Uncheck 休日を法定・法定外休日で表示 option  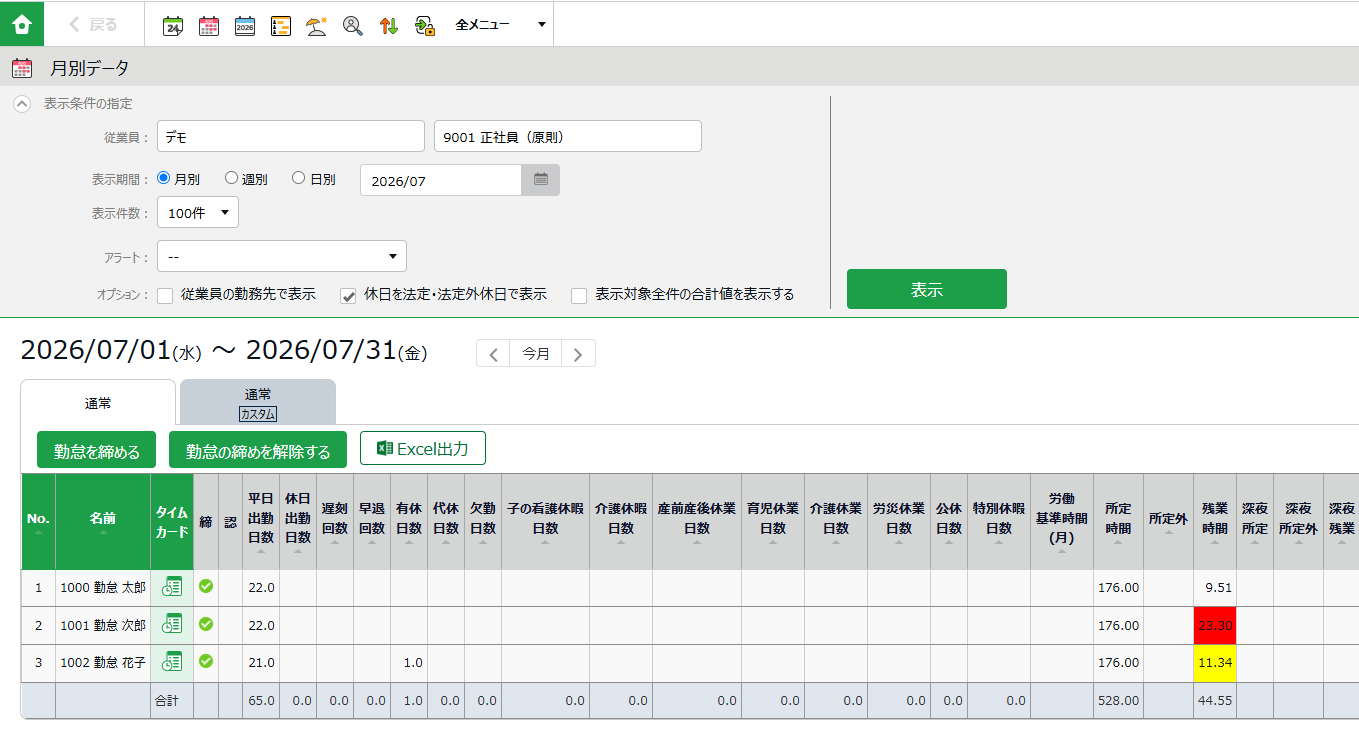pyautogui.click(x=349, y=295)
